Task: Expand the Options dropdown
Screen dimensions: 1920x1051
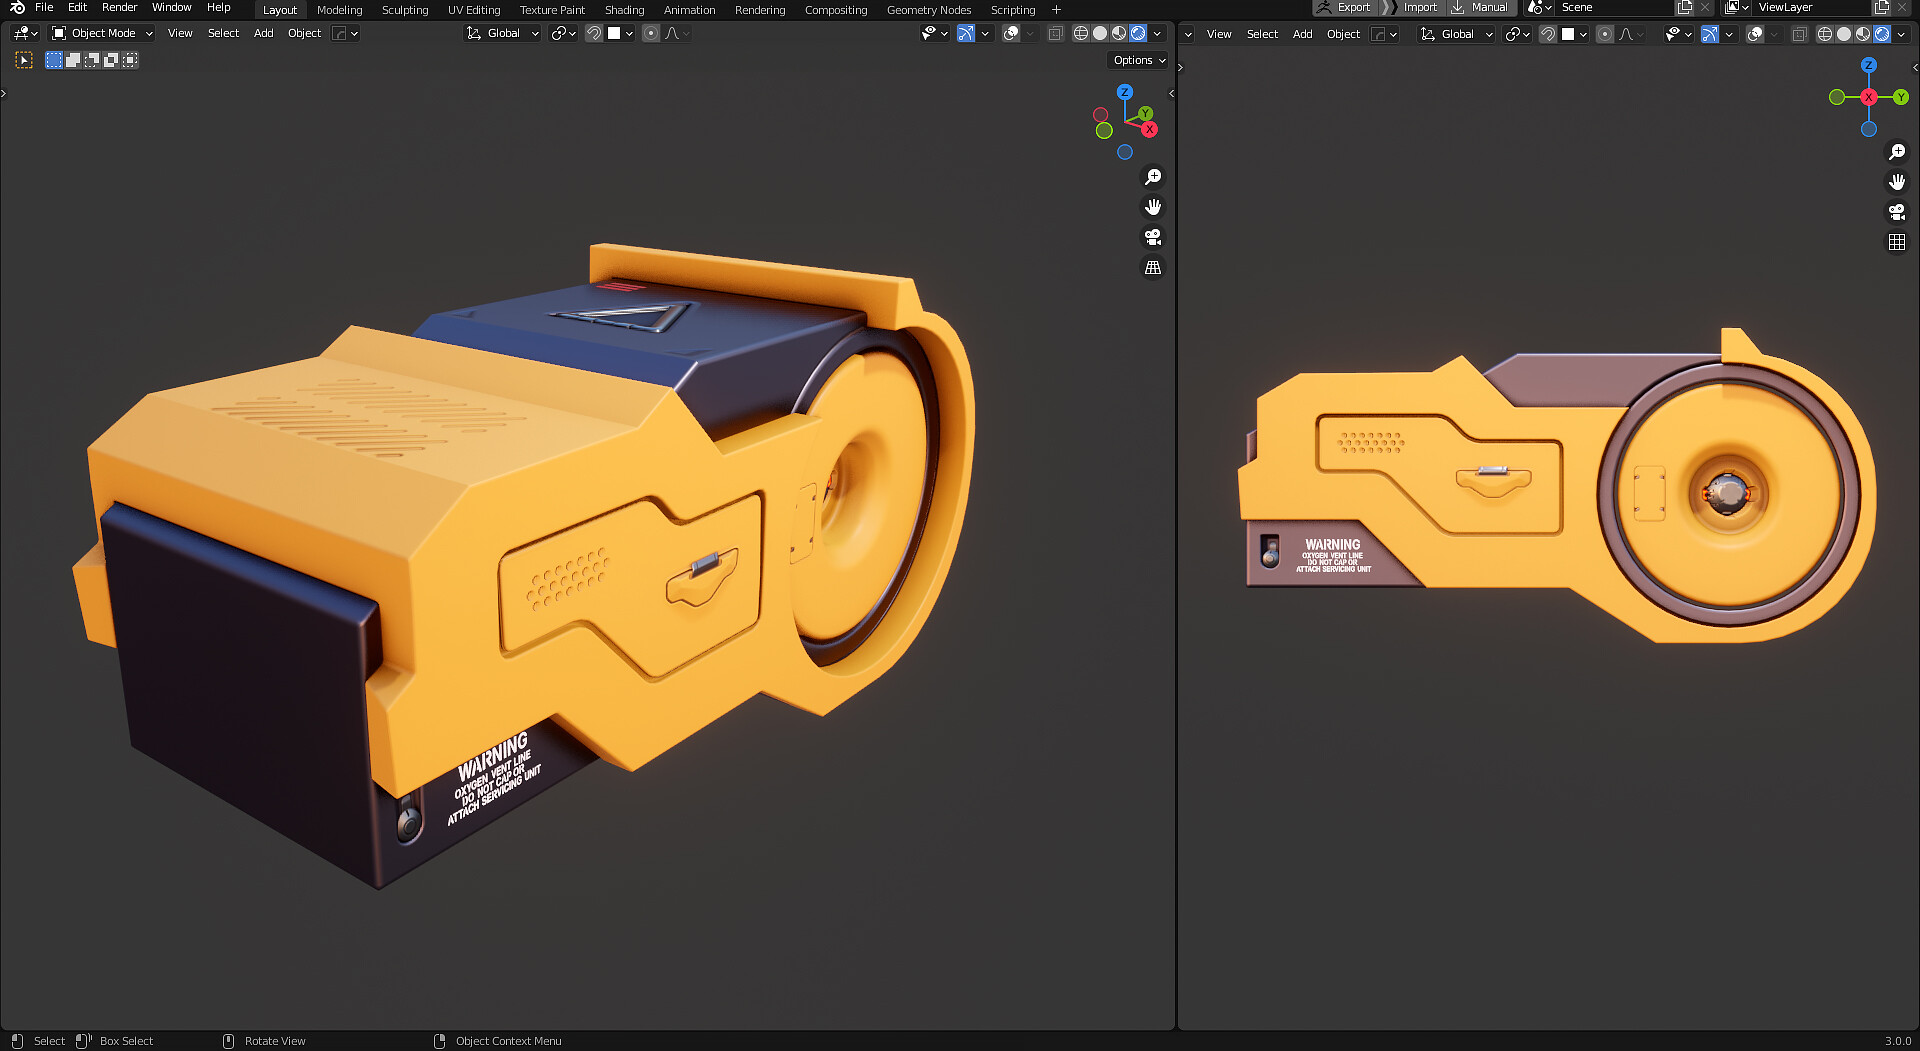Action: click(1136, 60)
